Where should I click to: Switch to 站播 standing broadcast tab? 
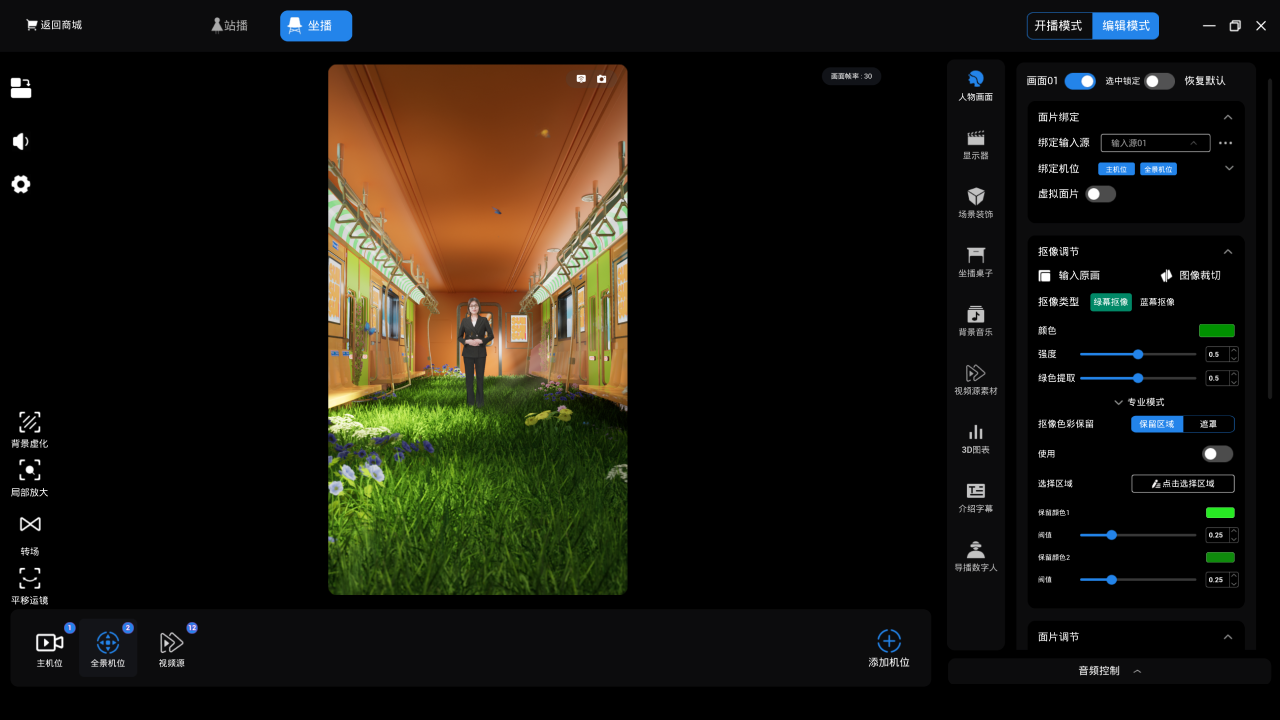click(x=229, y=26)
